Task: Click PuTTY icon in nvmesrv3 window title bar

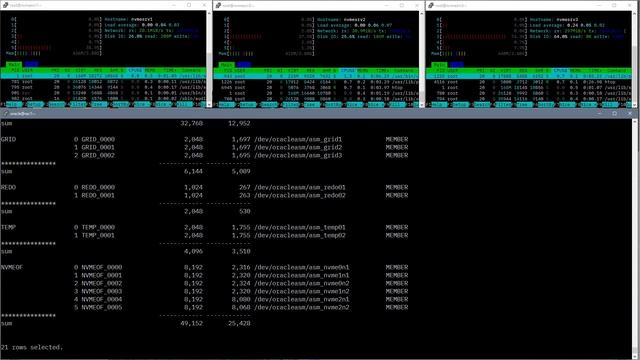Action: 431,5
